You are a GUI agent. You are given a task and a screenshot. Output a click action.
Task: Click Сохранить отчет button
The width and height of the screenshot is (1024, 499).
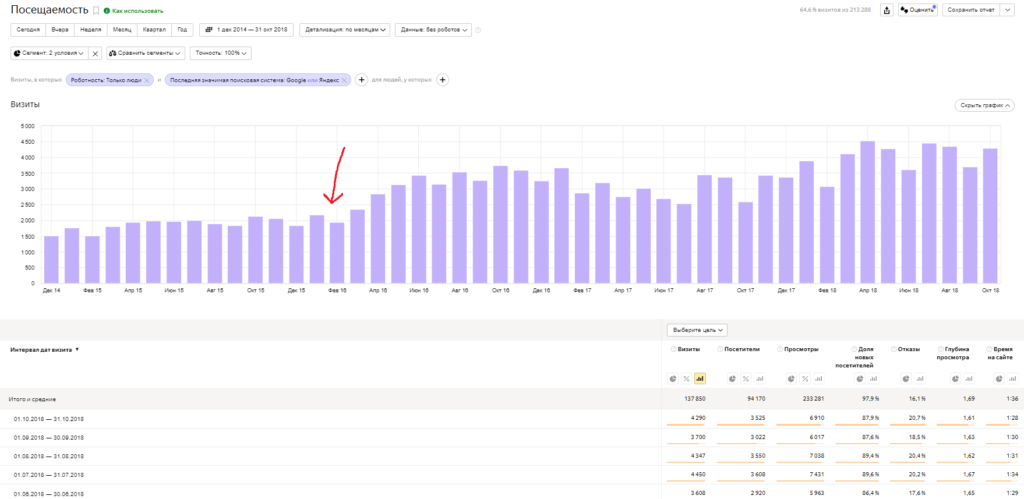click(x=970, y=10)
